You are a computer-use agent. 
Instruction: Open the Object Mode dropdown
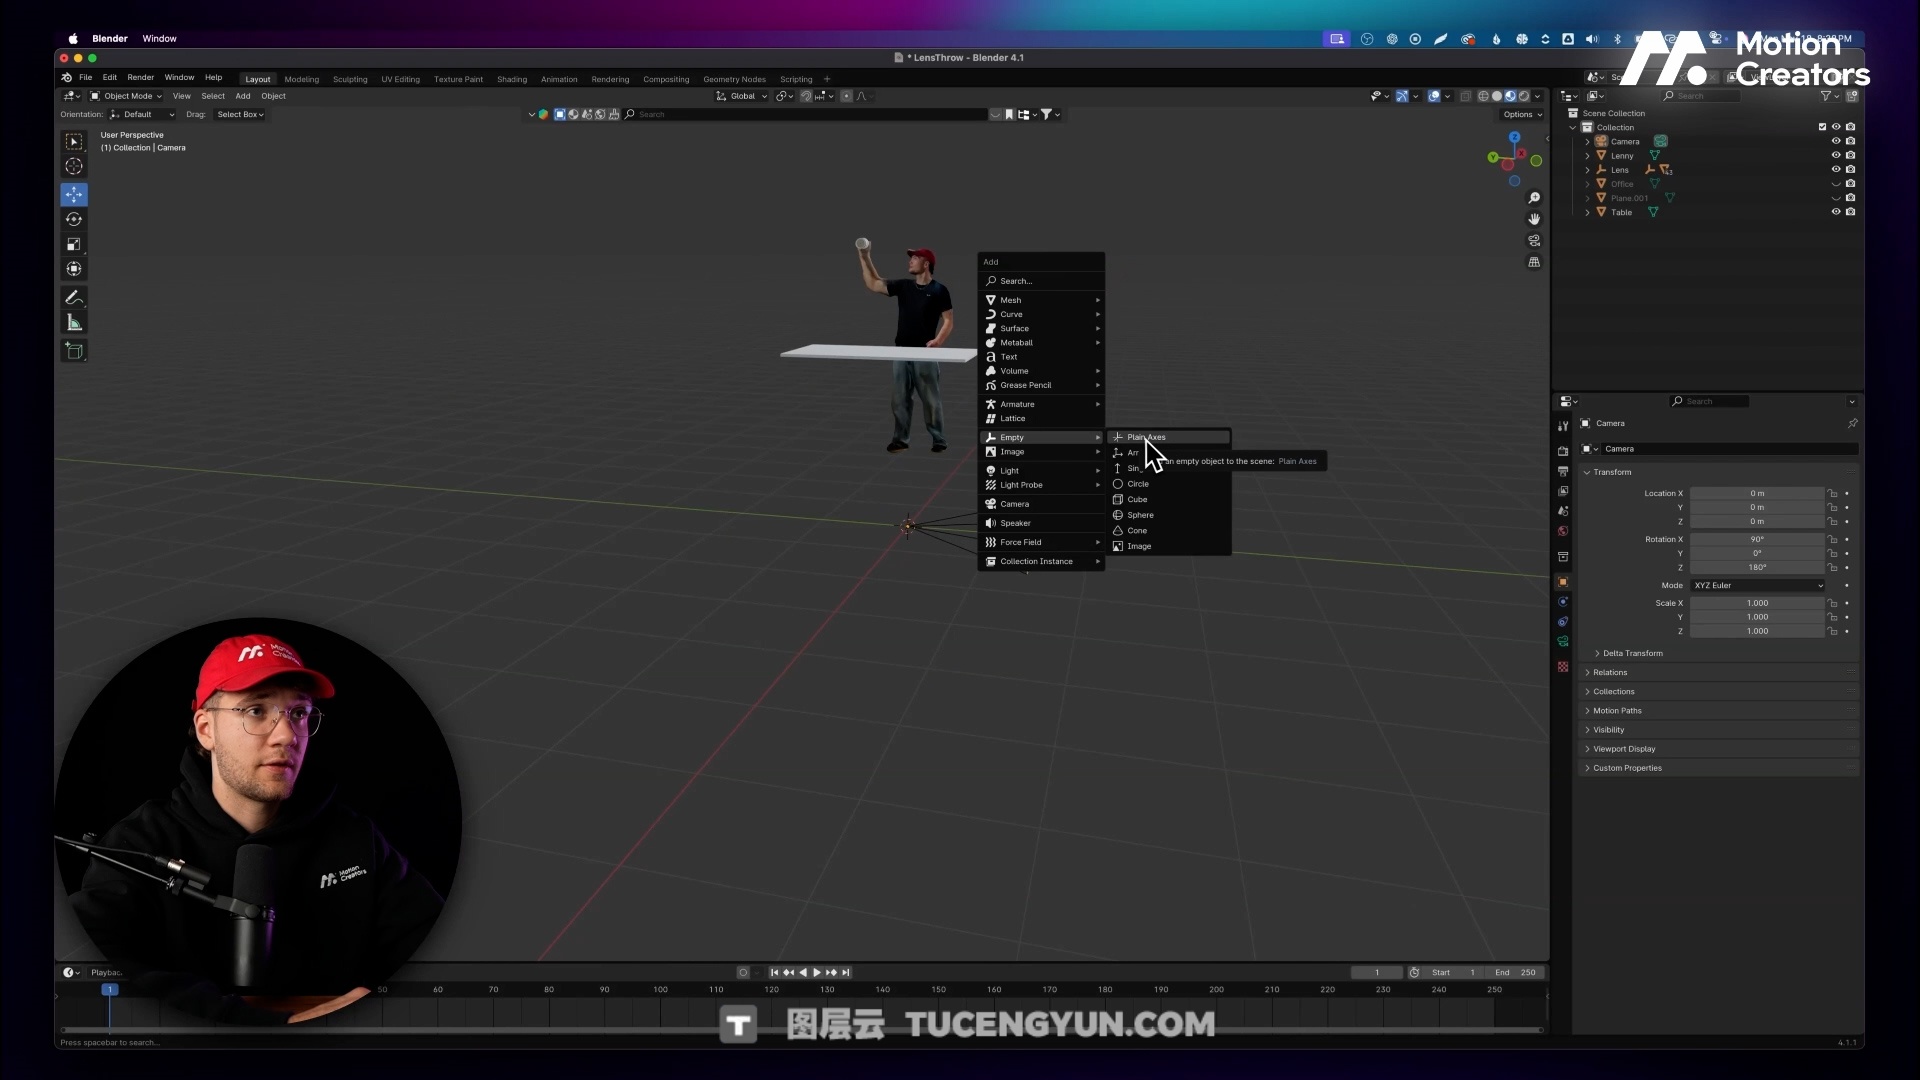[x=126, y=96]
